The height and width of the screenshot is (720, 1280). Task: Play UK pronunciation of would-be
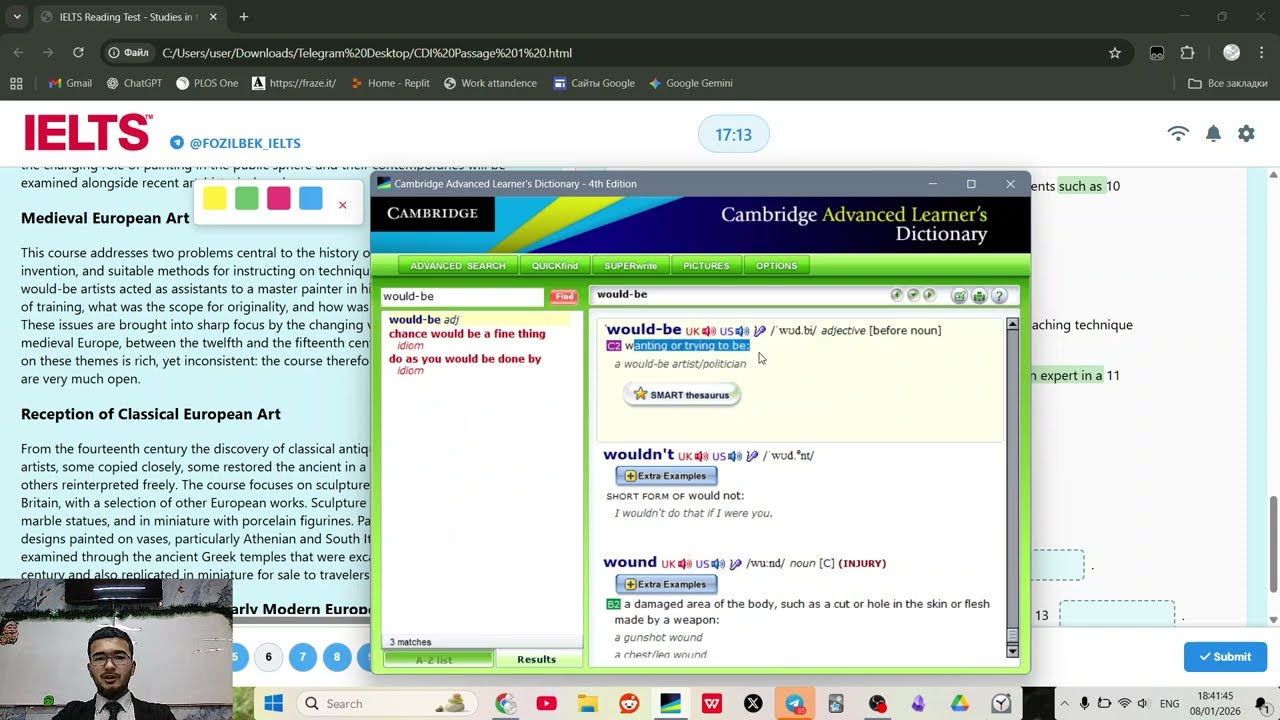tap(708, 331)
